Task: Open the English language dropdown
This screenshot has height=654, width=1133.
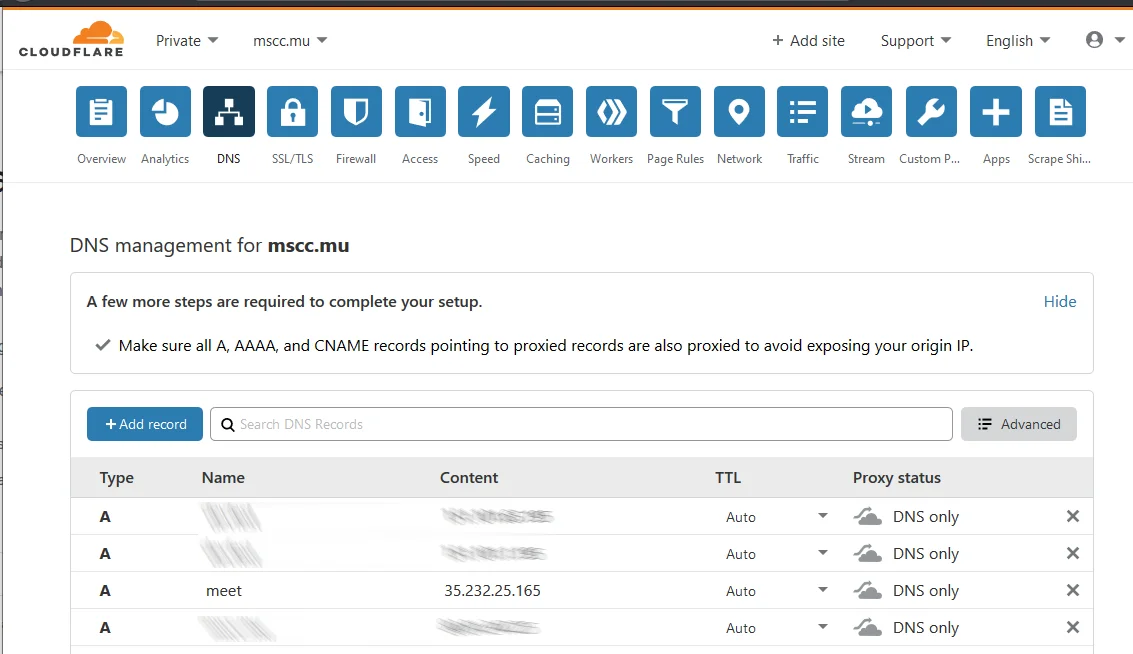Action: tap(1018, 40)
